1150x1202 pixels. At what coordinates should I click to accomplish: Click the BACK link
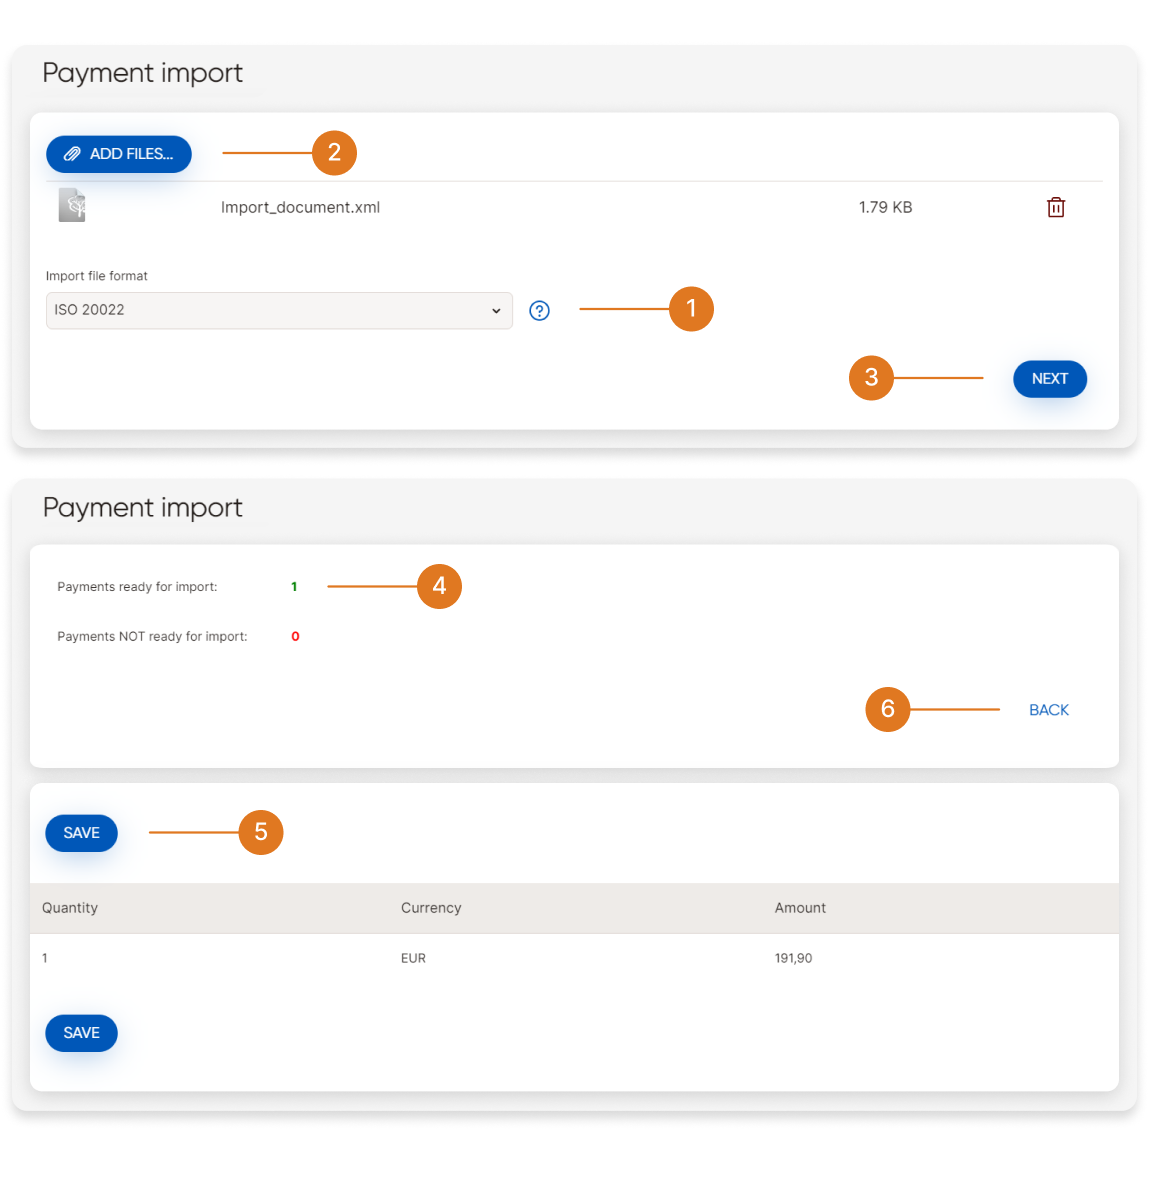coord(1048,710)
